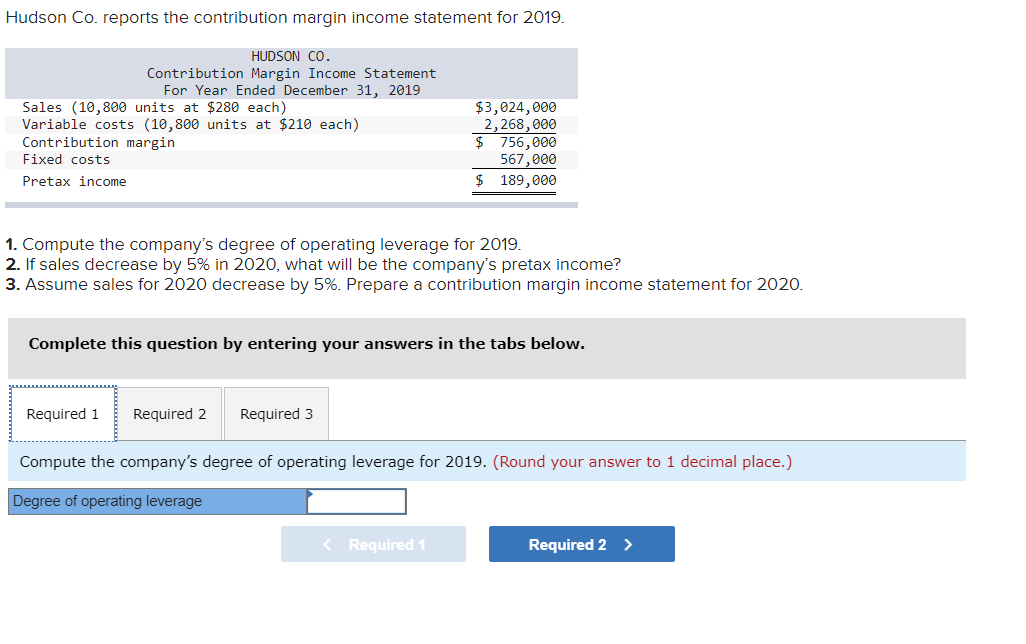Switch to the Required 1 tab

[63, 414]
